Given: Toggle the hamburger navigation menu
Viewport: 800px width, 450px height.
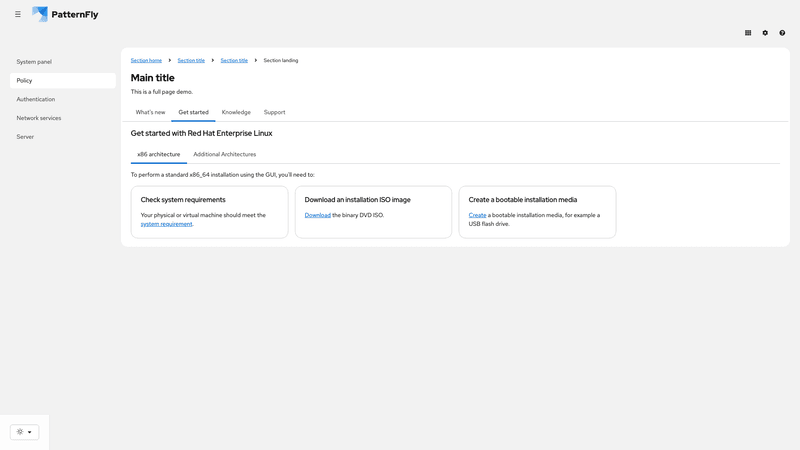Looking at the screenshot, I should click(x=18, y=14).
